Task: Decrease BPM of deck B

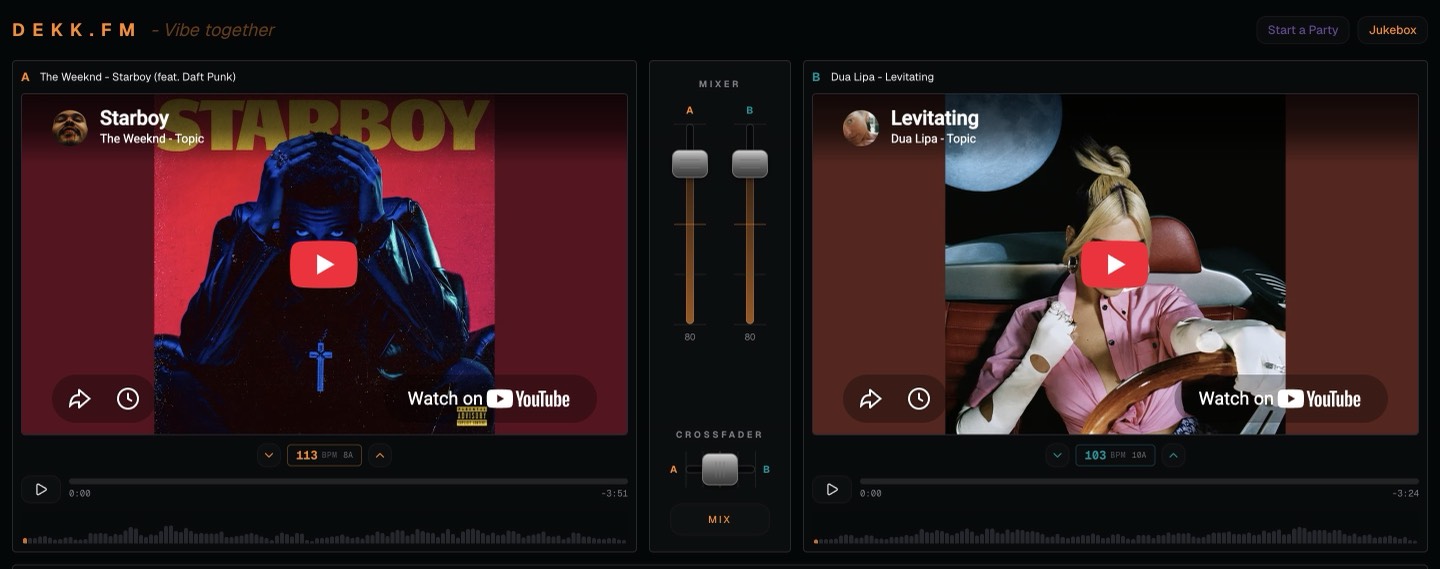Action: click(x=1058, y=456)
